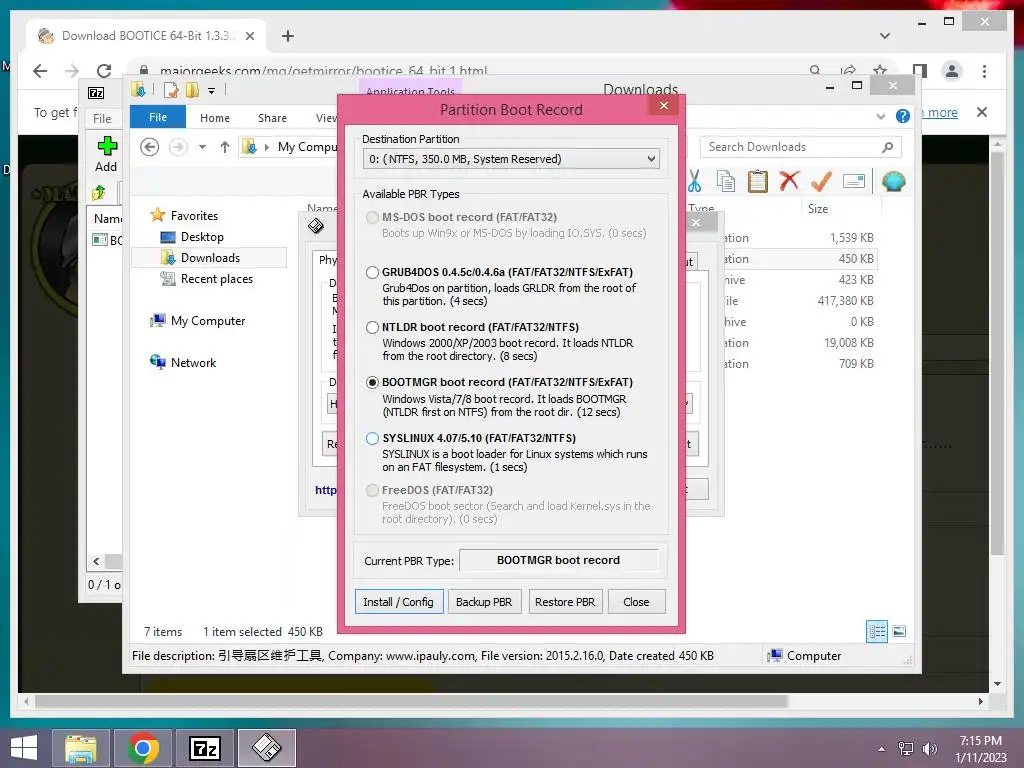
Task: Click the Size column header in Explorer
Action: click(x=818, y=209)
